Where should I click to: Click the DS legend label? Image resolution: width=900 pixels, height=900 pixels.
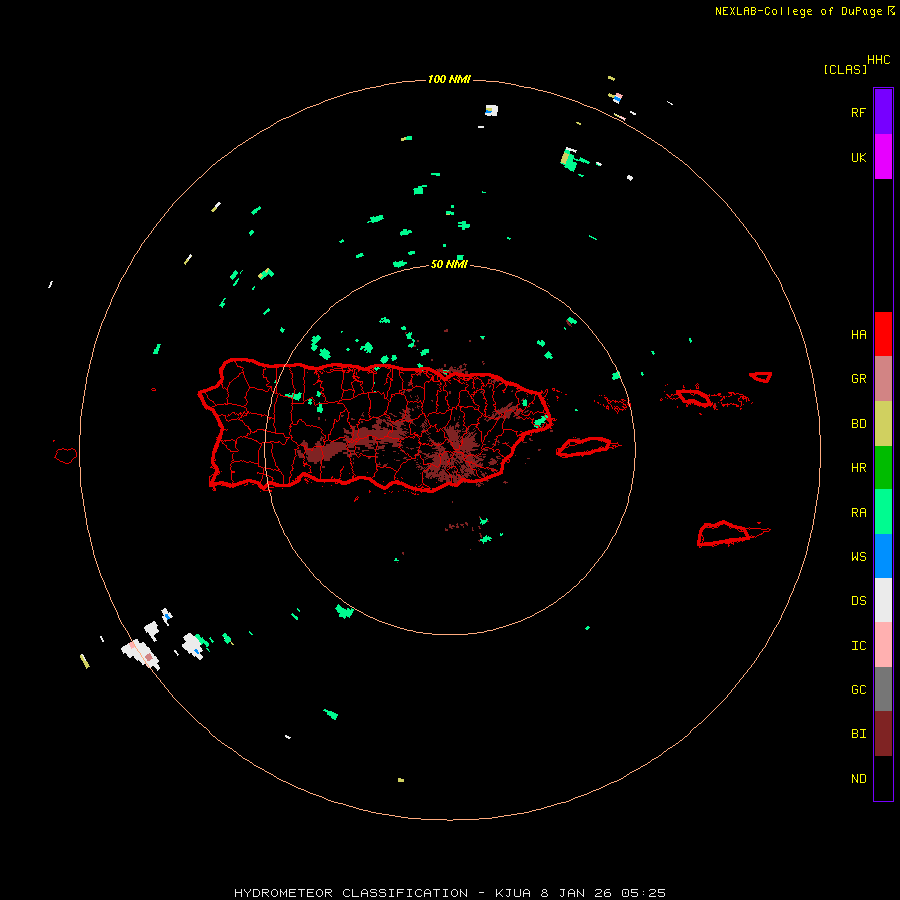858,601
